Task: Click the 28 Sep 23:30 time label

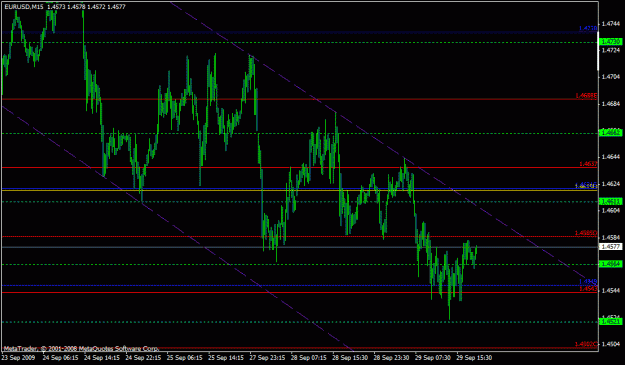Action: point(392,358)
